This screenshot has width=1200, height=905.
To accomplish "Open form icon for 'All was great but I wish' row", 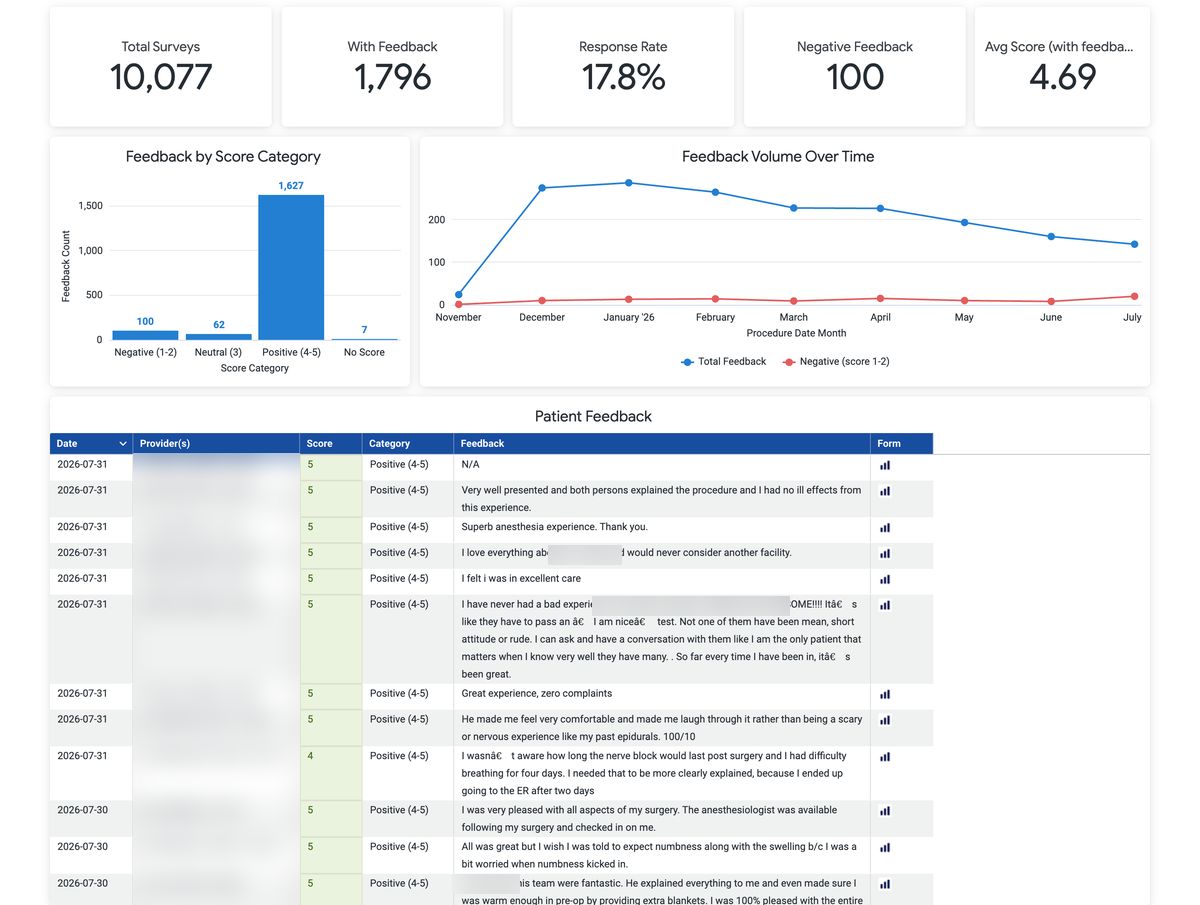I will 885,847.
